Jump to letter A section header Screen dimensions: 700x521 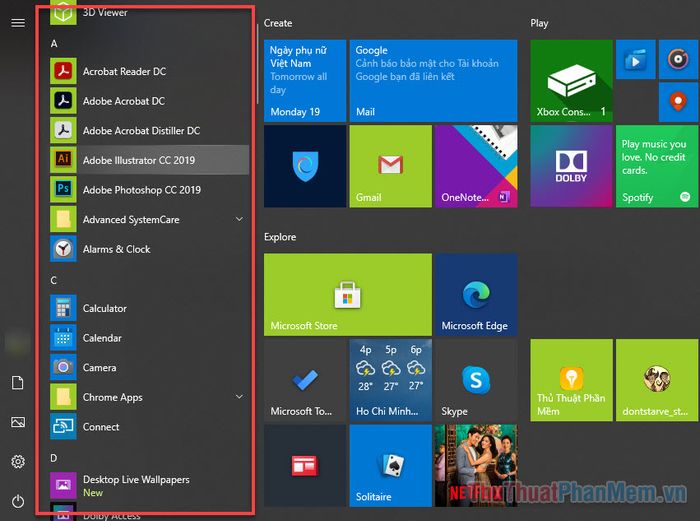click(54, 43)
